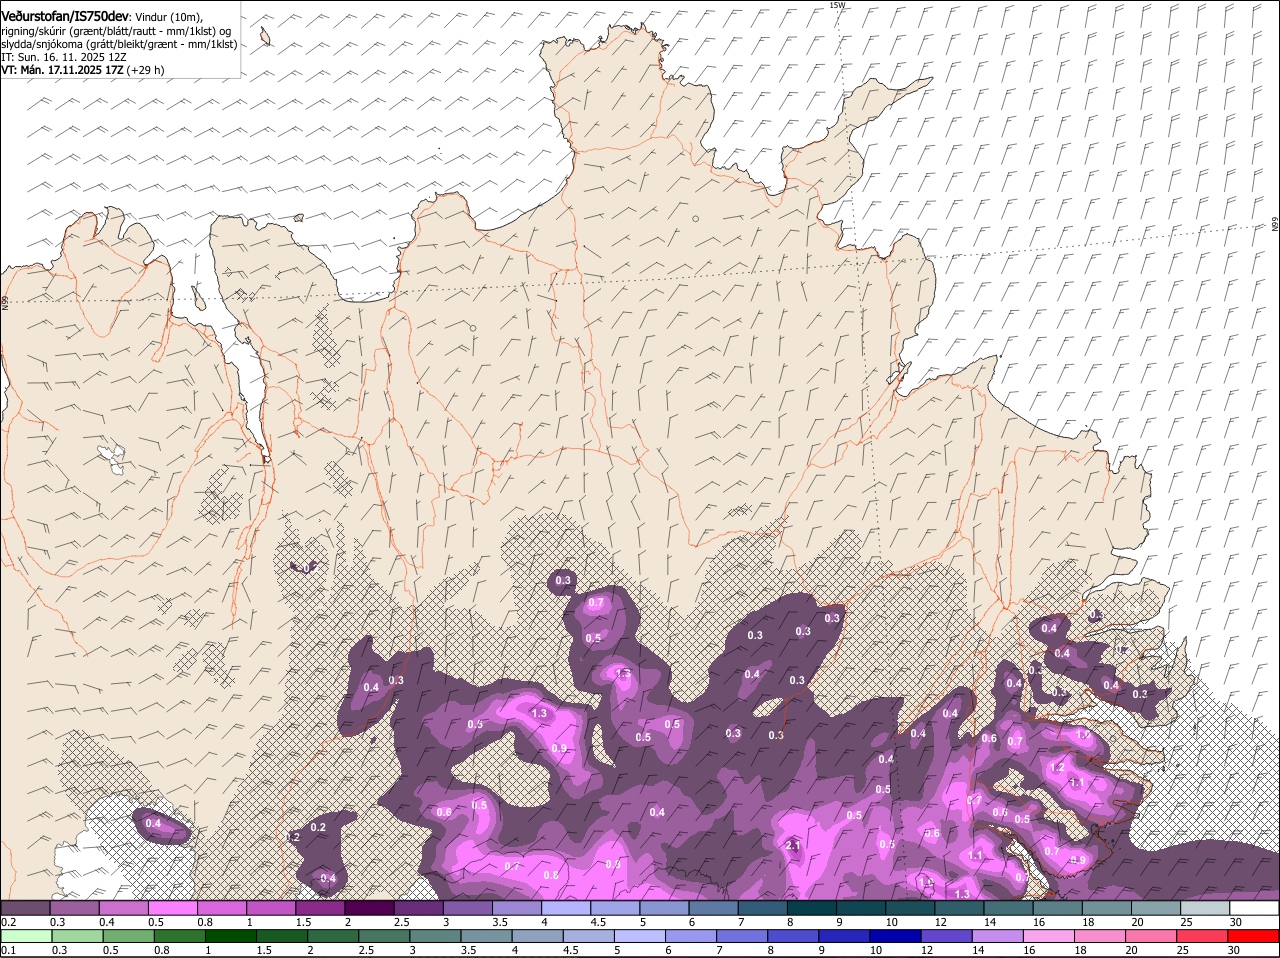Screen dimensions: 1280x958
Task: Click the 'Vindur (10m)' text in the legend box
Action: click(169, 18)
